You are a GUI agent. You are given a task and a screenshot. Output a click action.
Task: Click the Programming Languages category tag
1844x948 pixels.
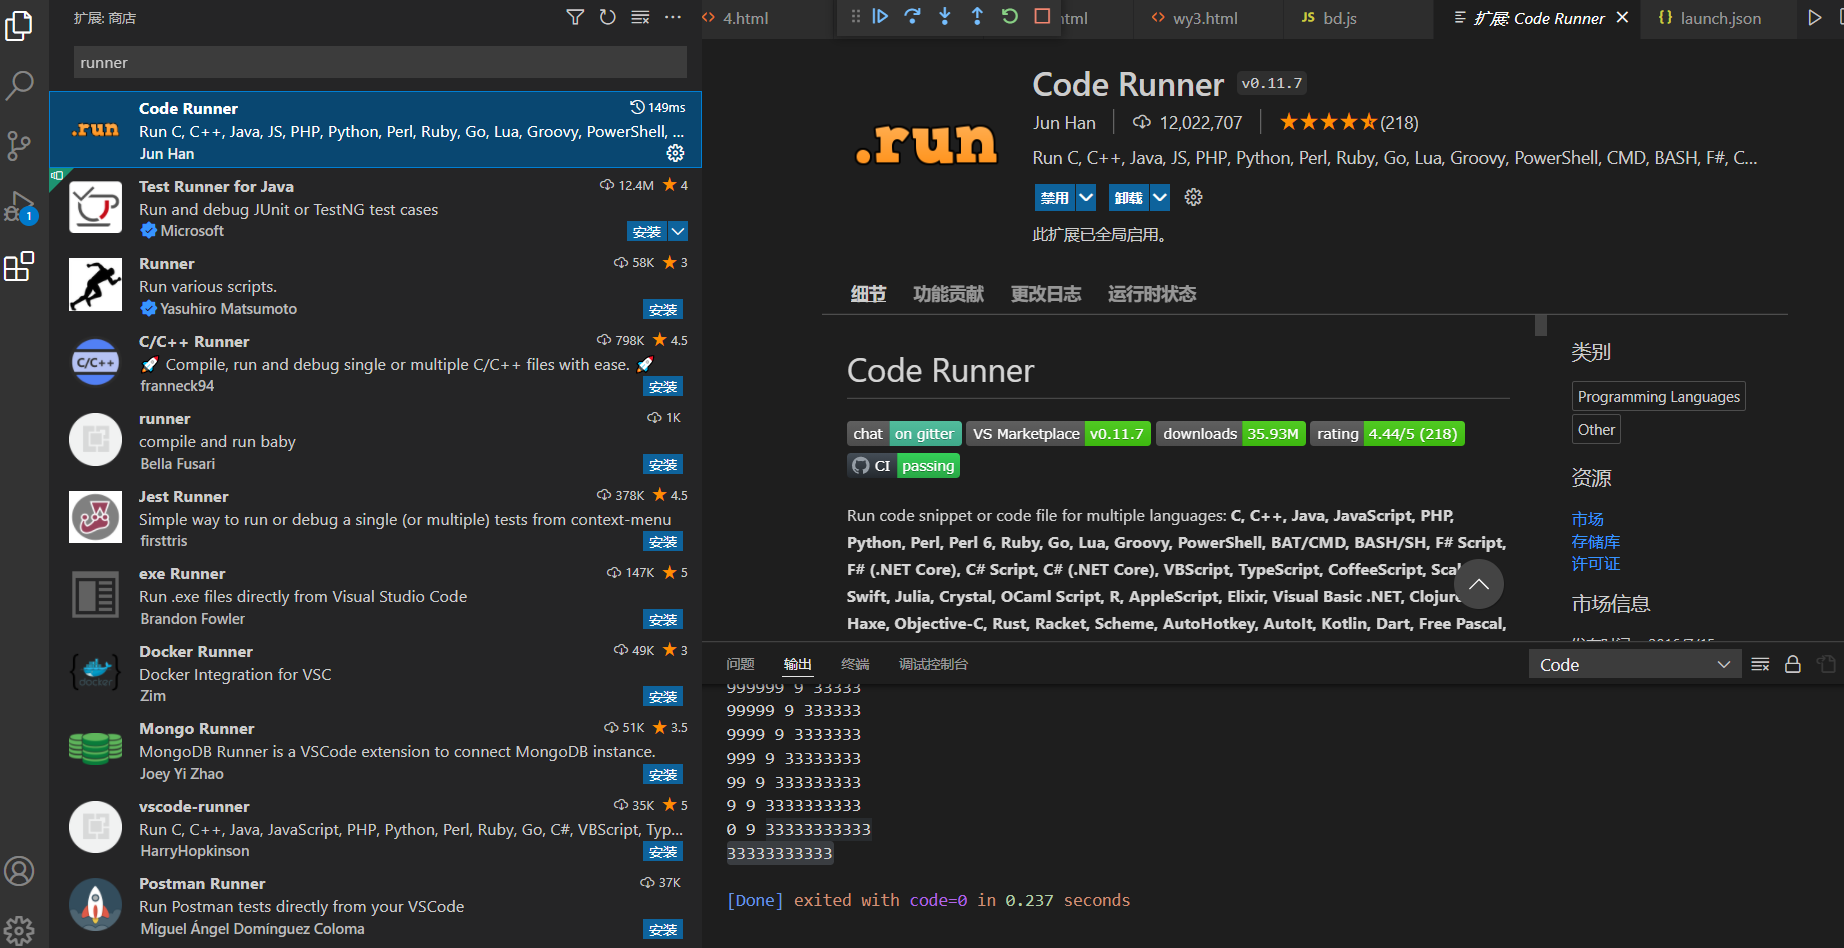pyautogui.click(x=1659, y=397)
